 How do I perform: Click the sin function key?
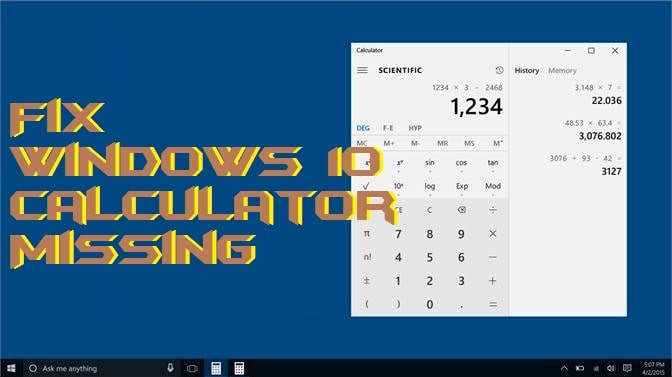430,163
